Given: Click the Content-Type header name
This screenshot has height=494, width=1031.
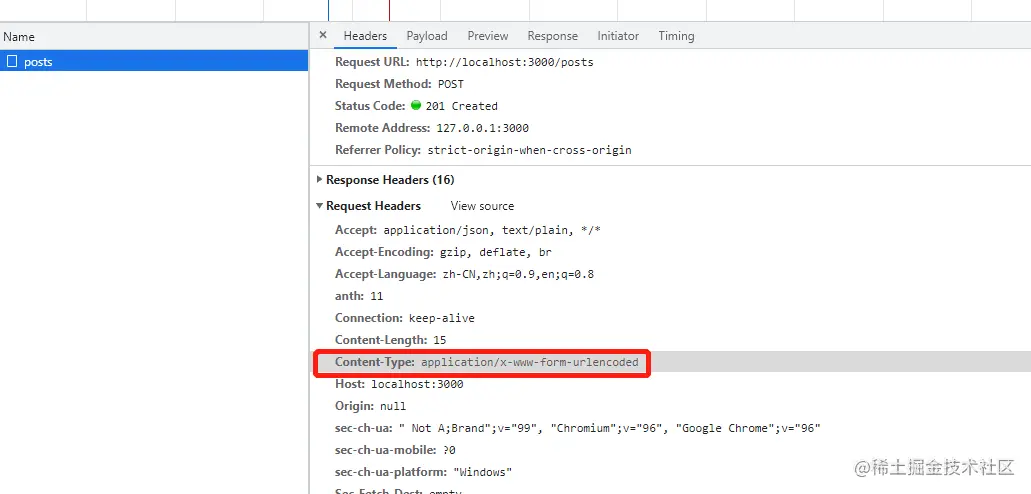Looking at the screenshot, I should tap(375, 362).
